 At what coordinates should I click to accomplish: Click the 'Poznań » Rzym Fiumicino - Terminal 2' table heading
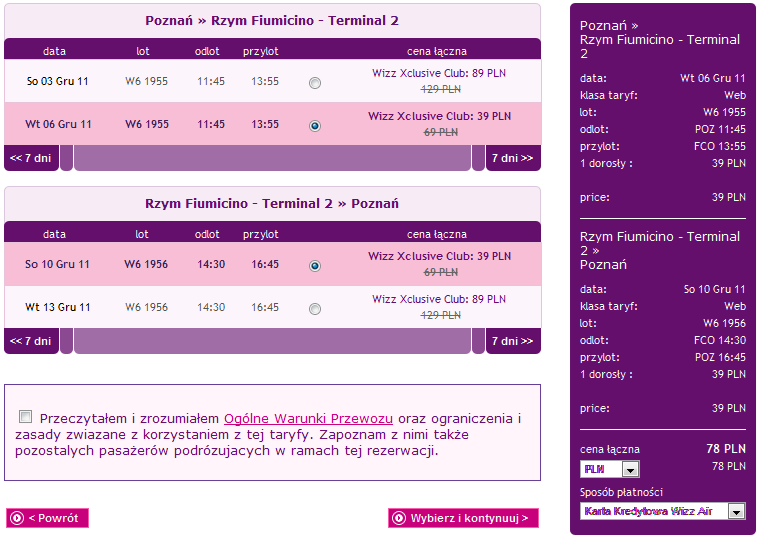click(272, 21)
